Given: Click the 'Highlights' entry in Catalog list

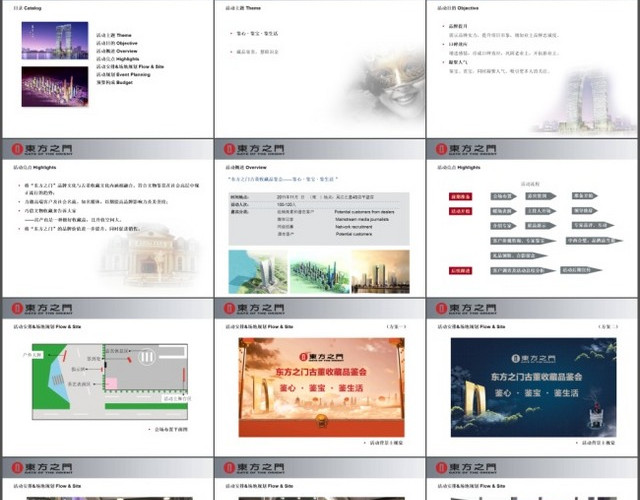Looking at the screenshot, I should tap(118, 59).
